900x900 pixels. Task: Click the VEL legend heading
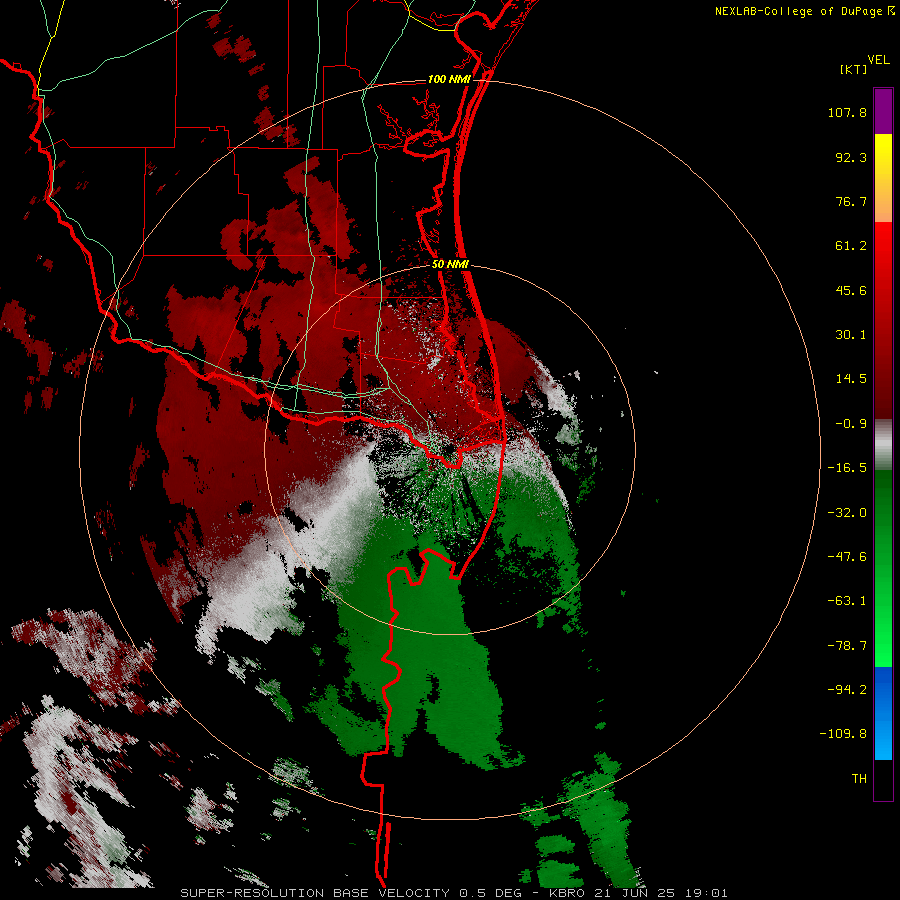tap(878, 60)
